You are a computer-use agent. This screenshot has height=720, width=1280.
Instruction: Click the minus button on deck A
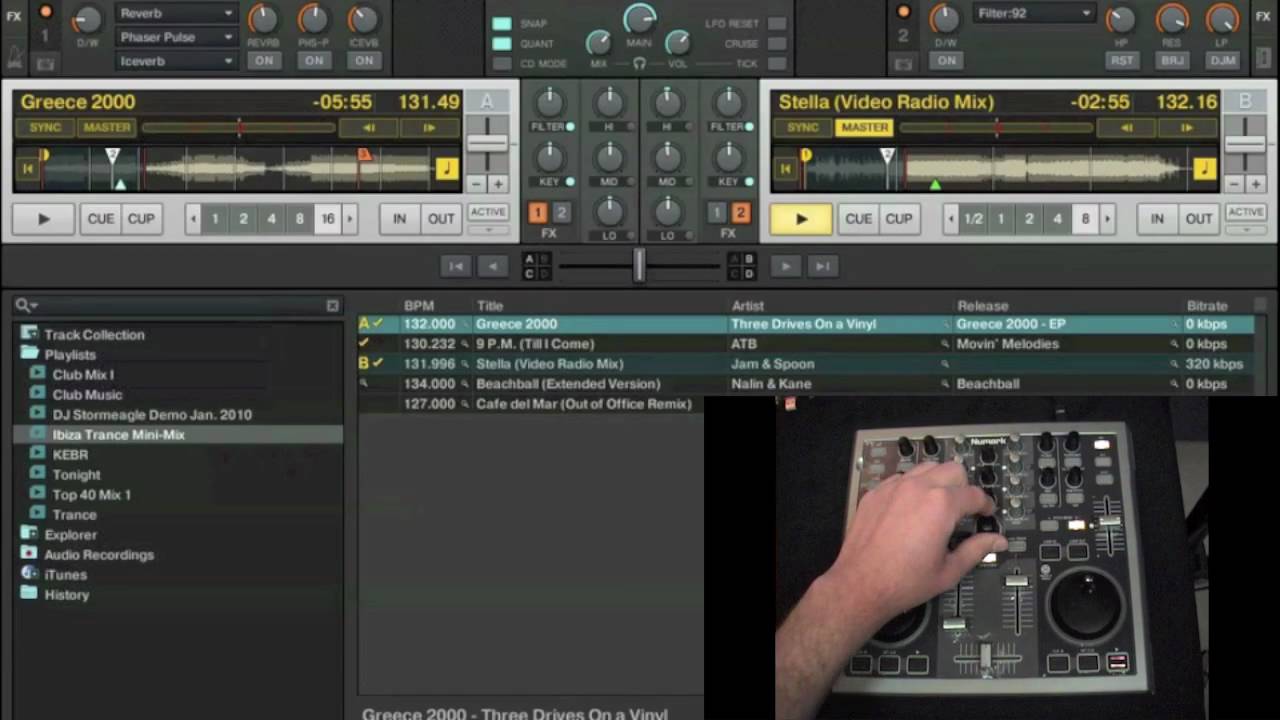(x=477, y=184)
